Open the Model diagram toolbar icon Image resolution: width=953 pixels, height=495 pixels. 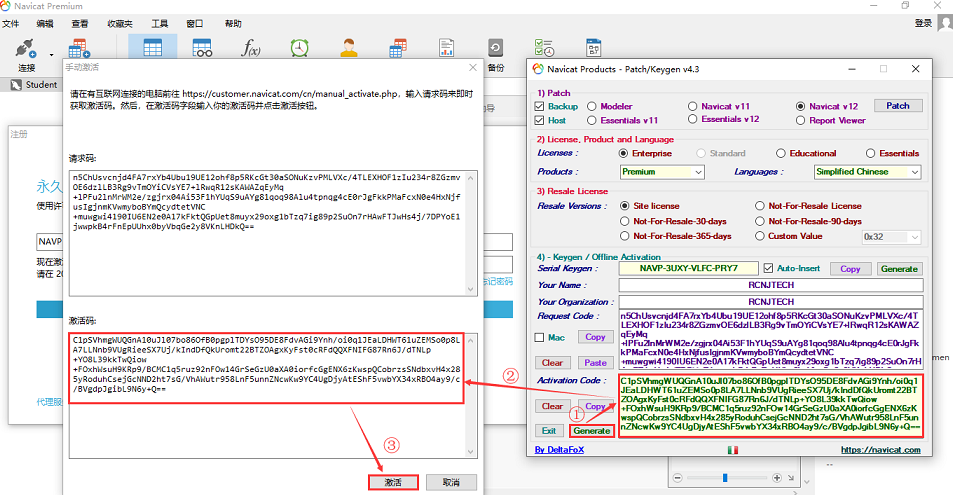click(593, 47)
